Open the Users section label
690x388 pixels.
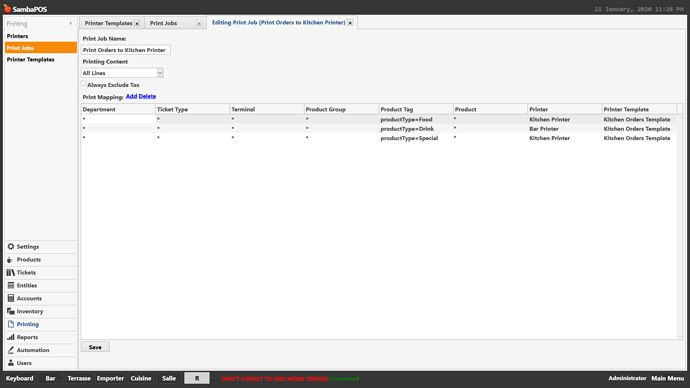coord(24,363)
